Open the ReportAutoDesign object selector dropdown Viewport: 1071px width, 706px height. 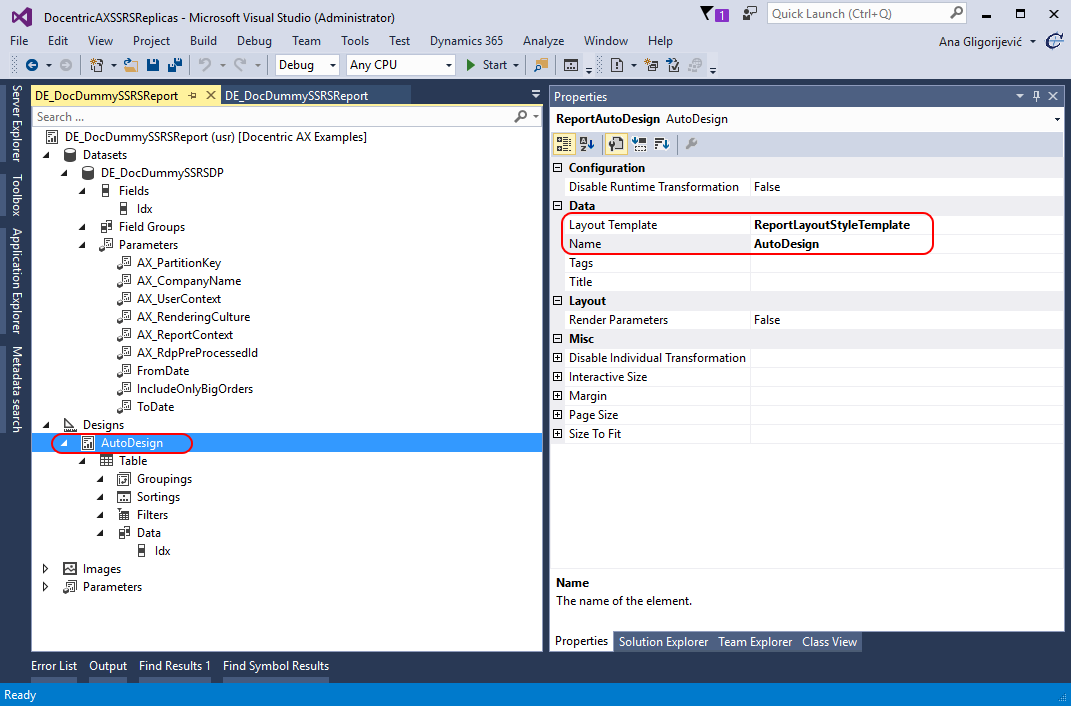pyautogui.click(x=1057, y=119)
